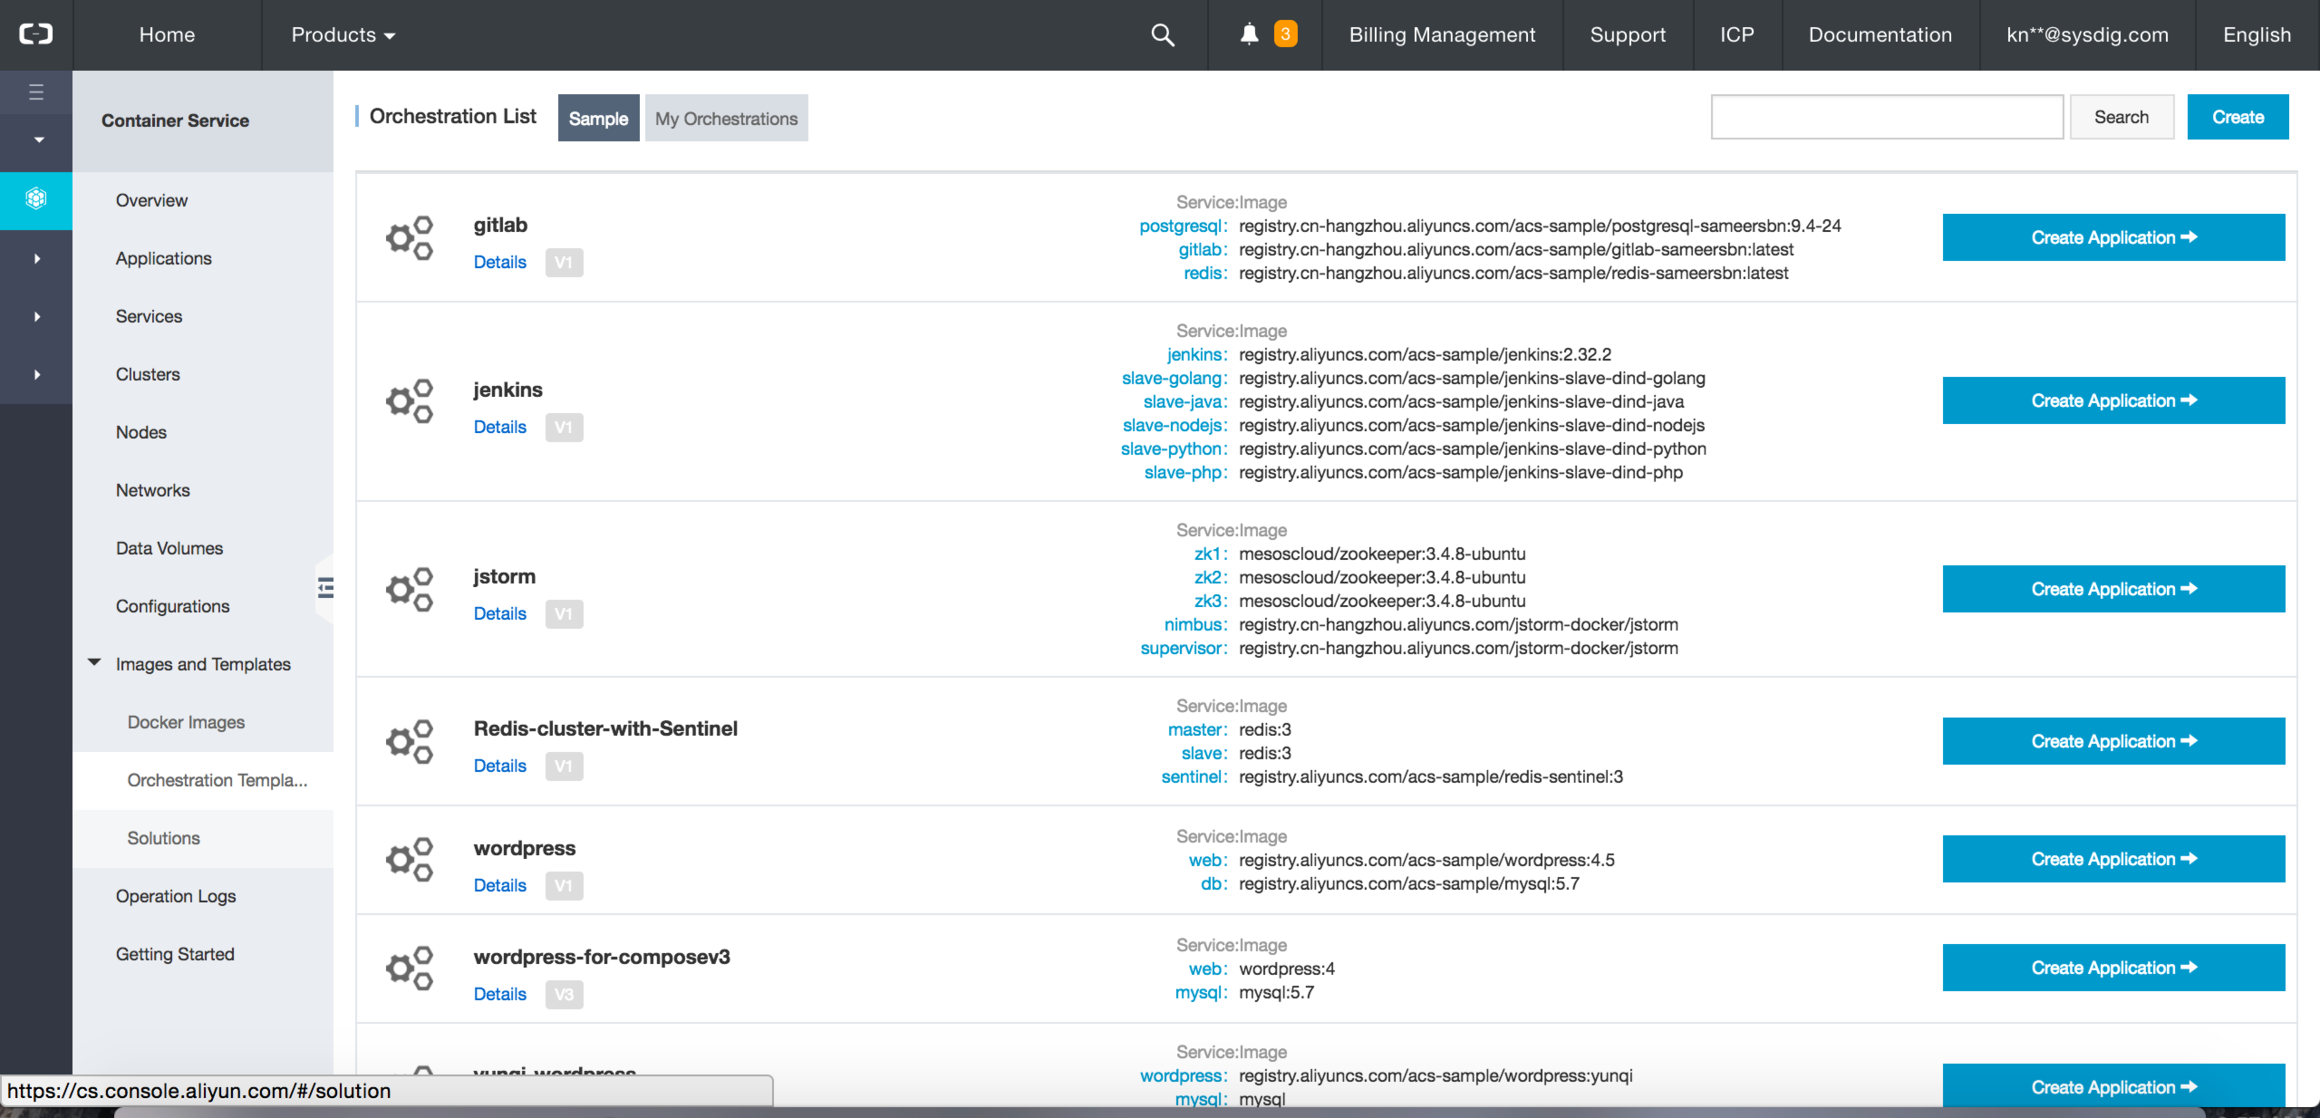The height and width of the screenshot is (1118, 2320).
Task: Click the jstorm template gears icon
Action: [410, 589]
